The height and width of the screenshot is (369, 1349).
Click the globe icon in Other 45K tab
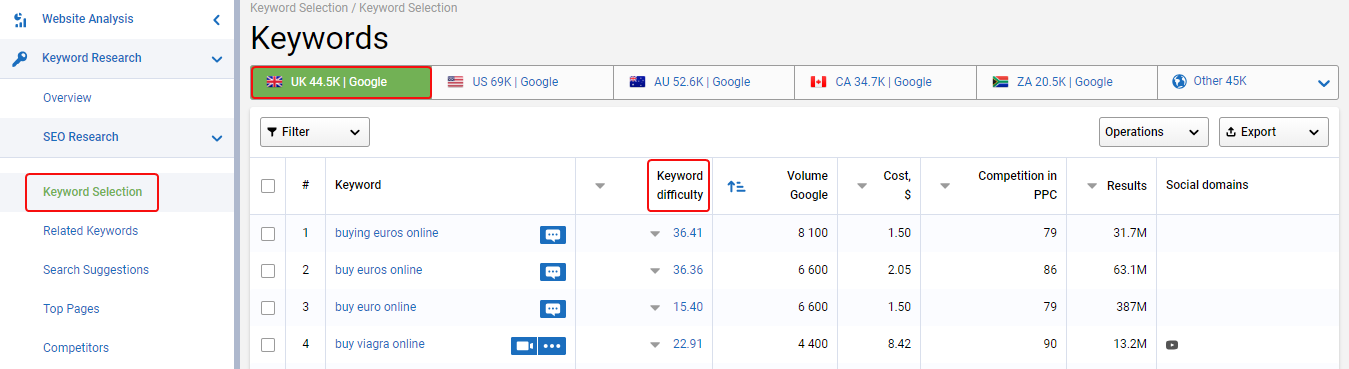[x=1179, y=82]
